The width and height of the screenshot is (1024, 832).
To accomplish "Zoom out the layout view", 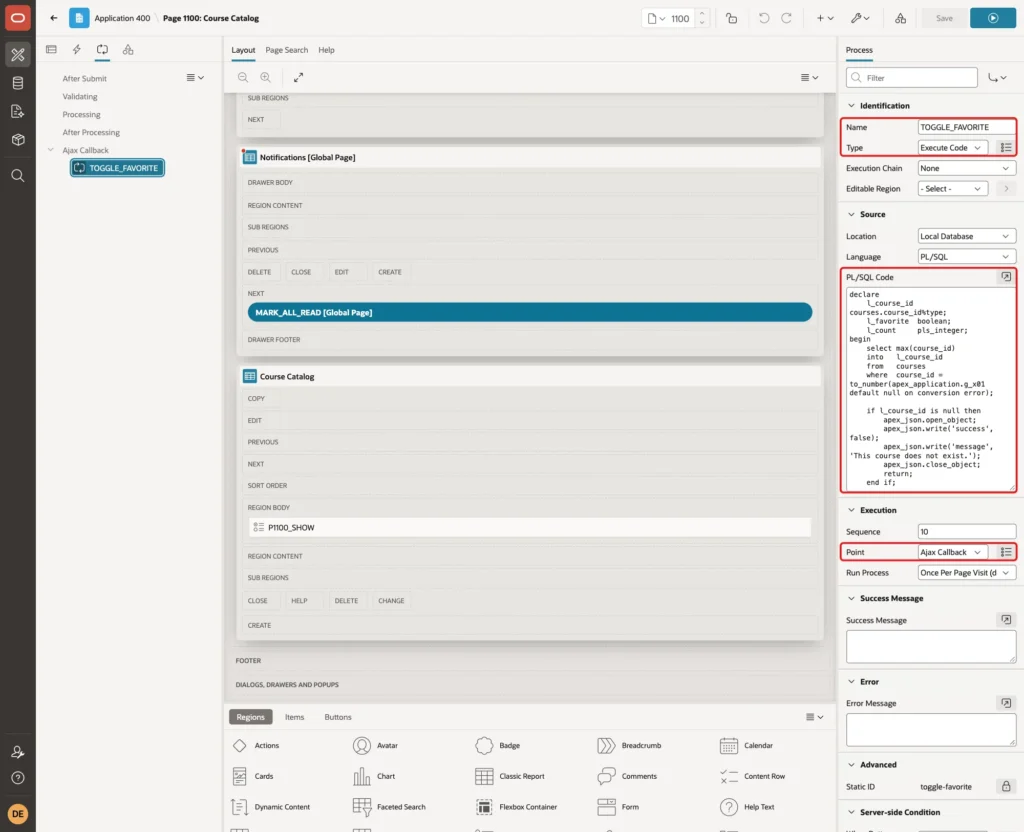I will pyautogui.click(x=243, y=78).
